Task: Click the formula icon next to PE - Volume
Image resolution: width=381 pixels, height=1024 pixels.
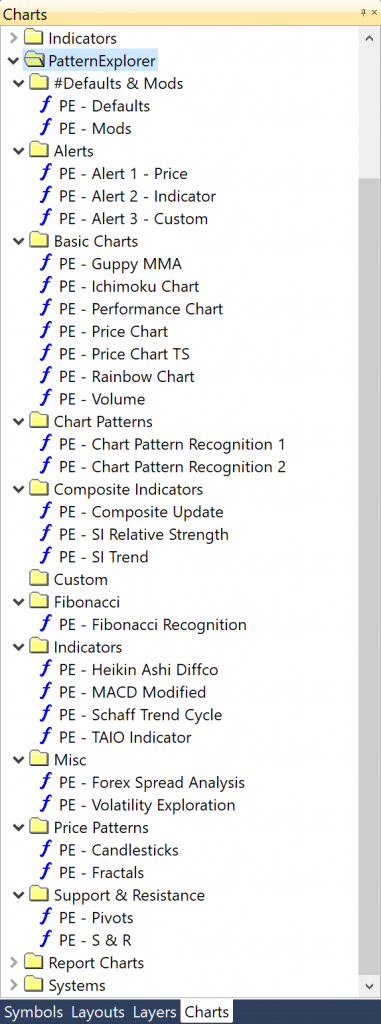Action: tap(46, 399)
